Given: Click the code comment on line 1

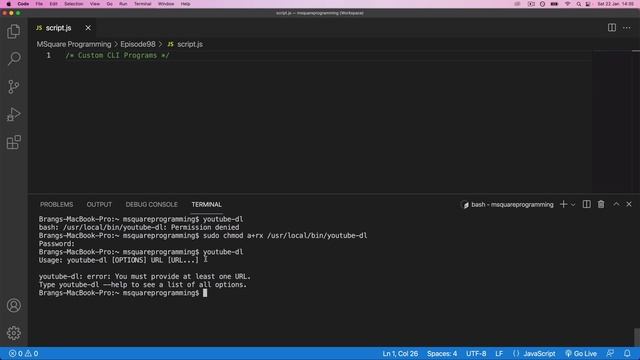Looking at the screenshot, I should click(x=118, y=56).
